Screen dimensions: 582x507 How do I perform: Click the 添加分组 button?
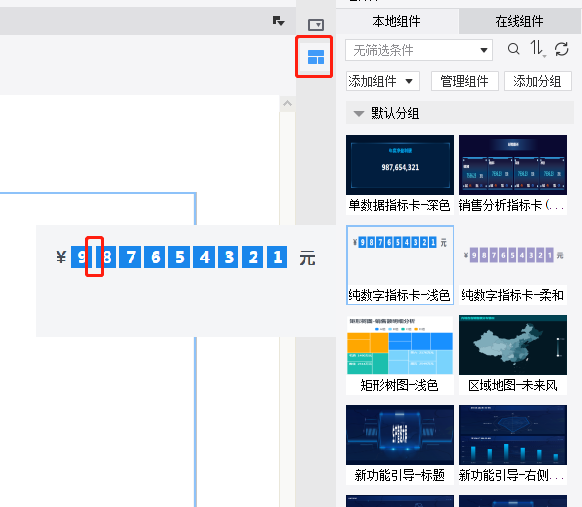(537, 81)
